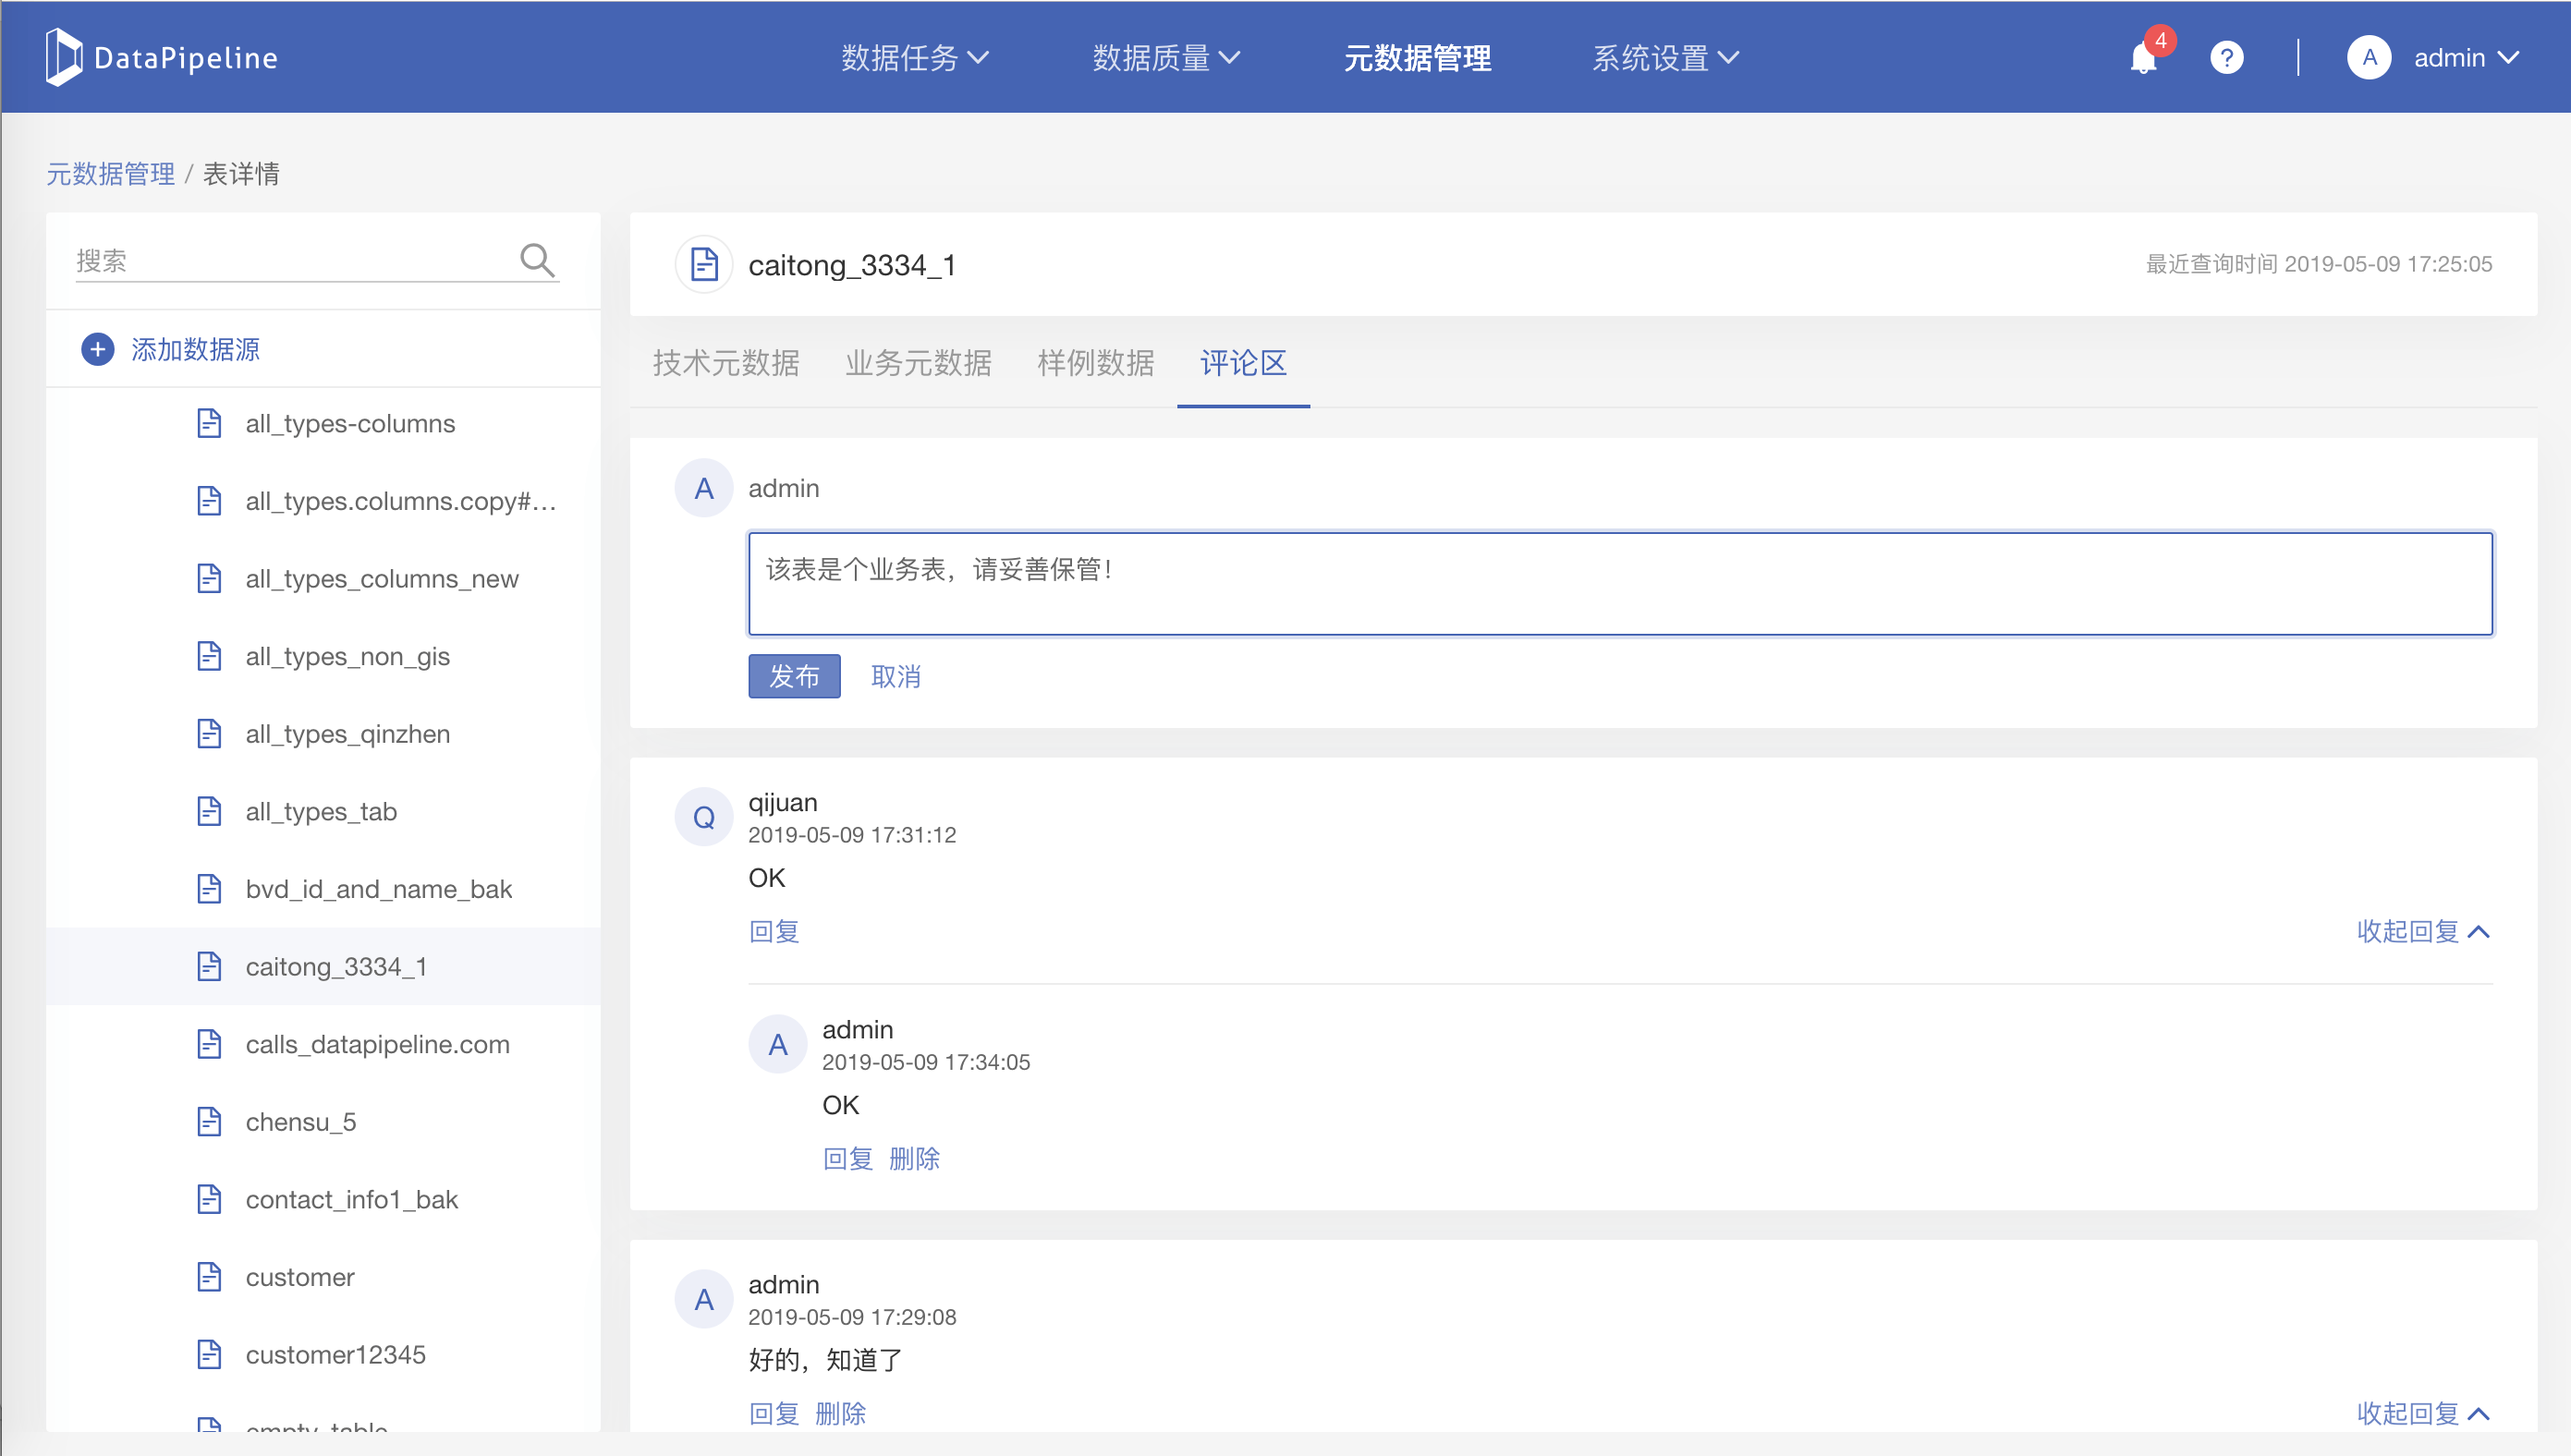Click qijuan's Q avatar icon
Image resolution: width=2571 pixels, height=1456 pixels.
[704, 817]
